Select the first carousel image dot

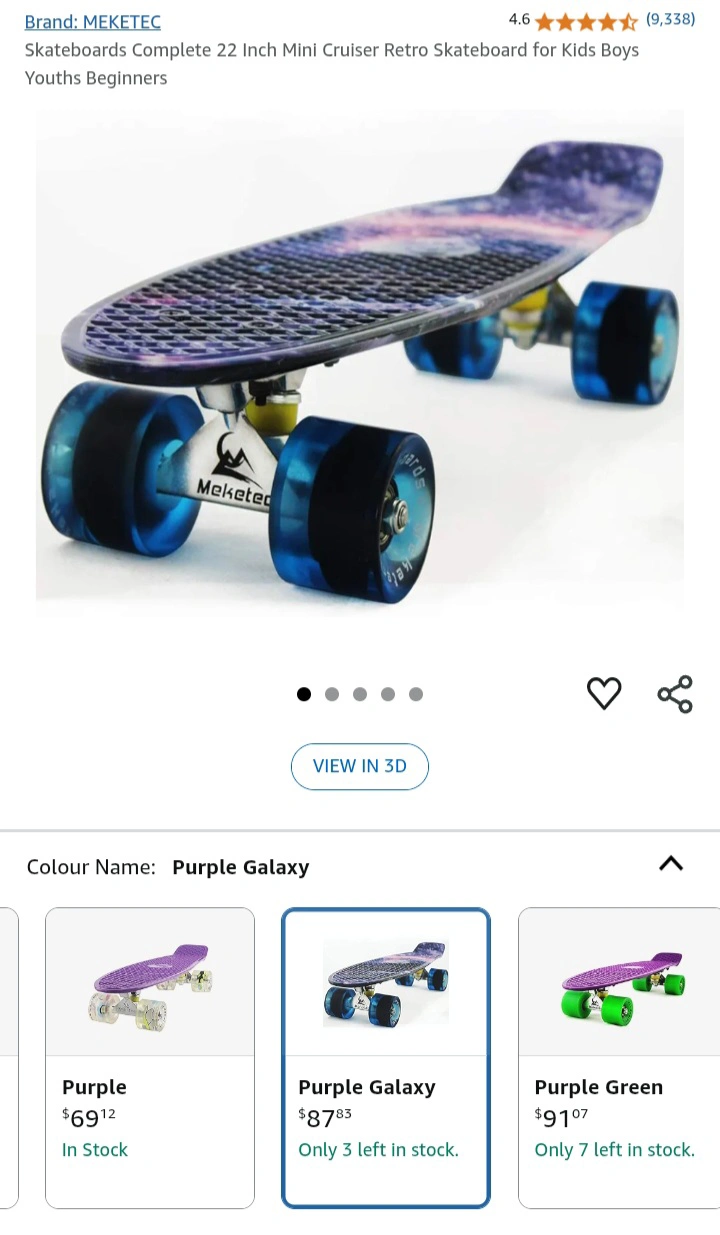tap(304, 694)
